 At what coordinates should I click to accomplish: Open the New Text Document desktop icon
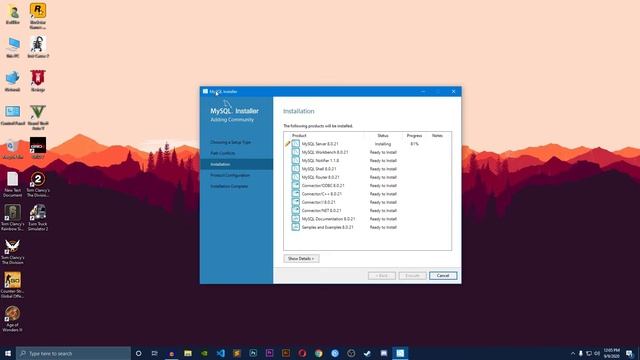click(13, 184)
